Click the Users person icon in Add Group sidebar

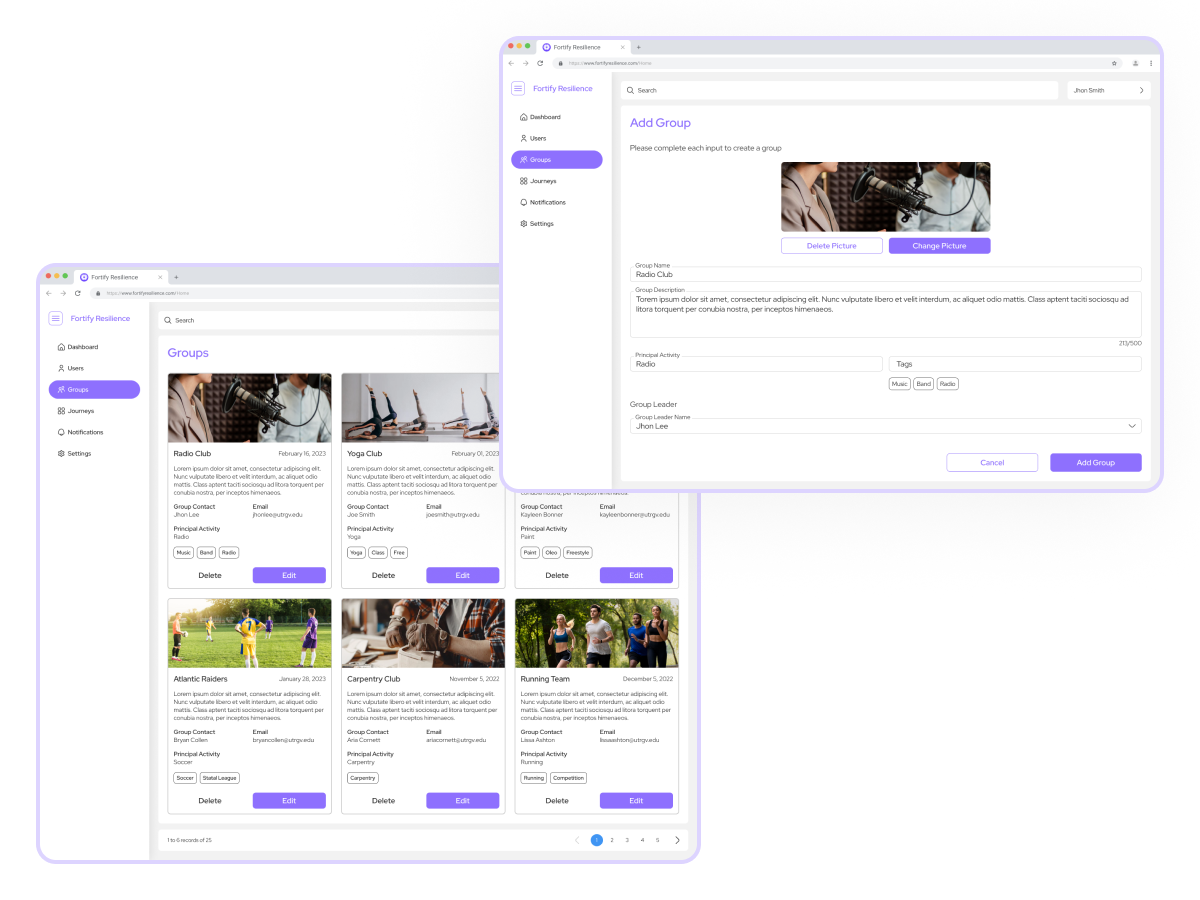[524, 138]
